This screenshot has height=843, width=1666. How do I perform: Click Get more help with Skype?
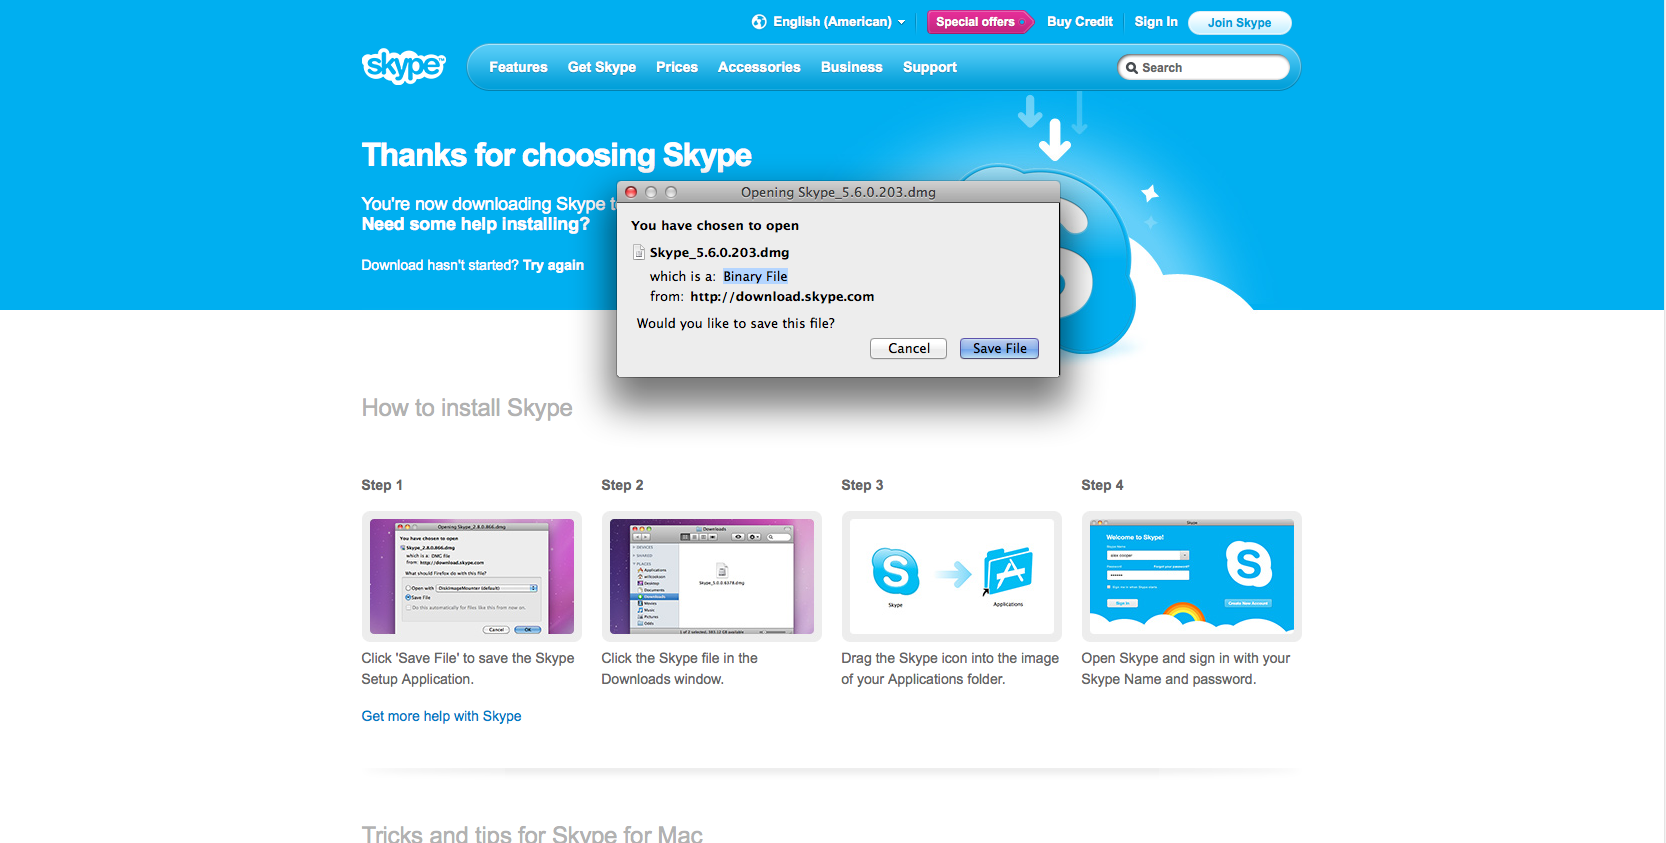coord(442,716)
